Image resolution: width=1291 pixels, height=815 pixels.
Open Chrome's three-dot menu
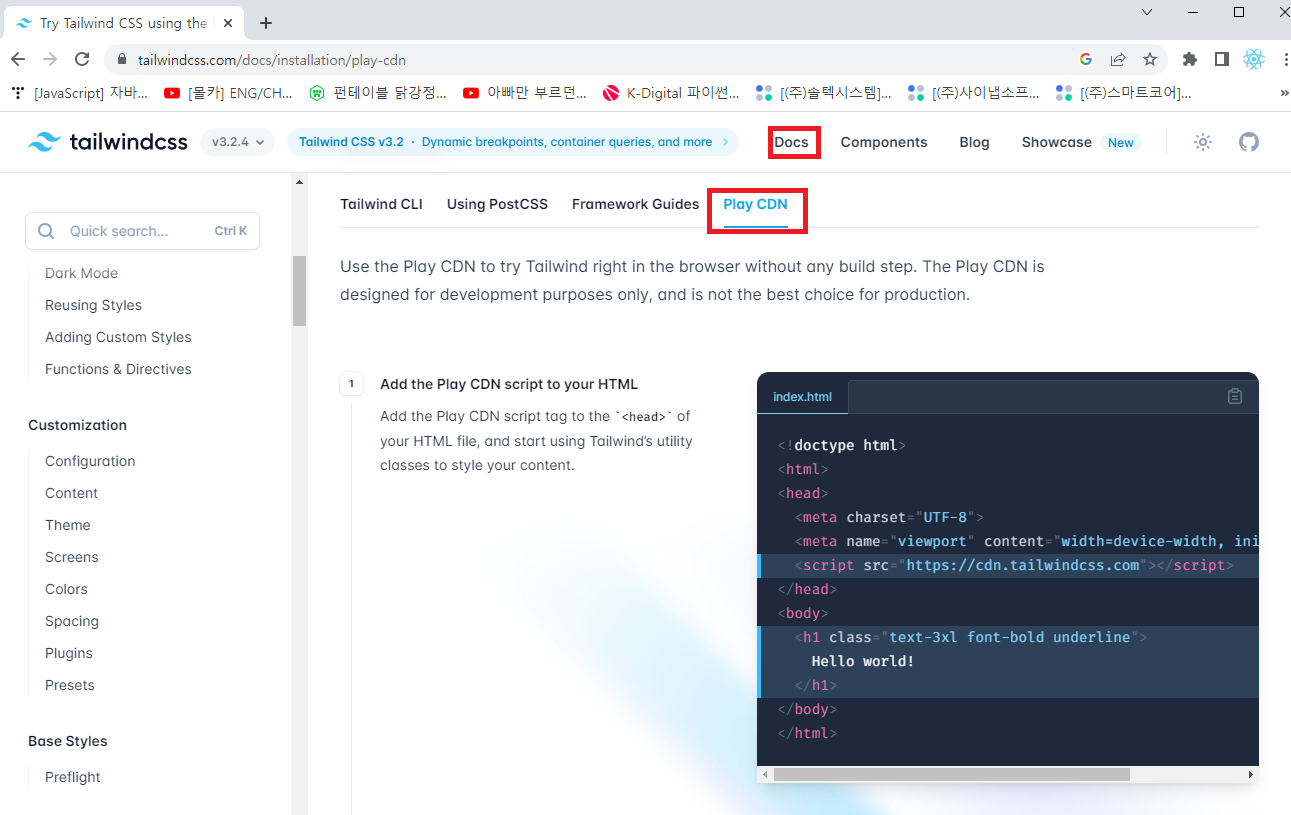pyautogui.click(x=1284, y=60)
